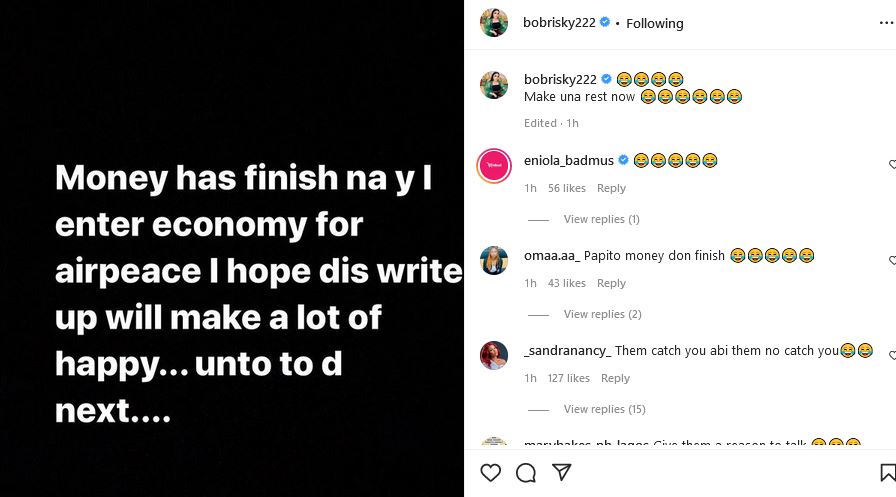Share post via paper plane icon
Viewport: 896px width, 497px height.
[562, 472]
